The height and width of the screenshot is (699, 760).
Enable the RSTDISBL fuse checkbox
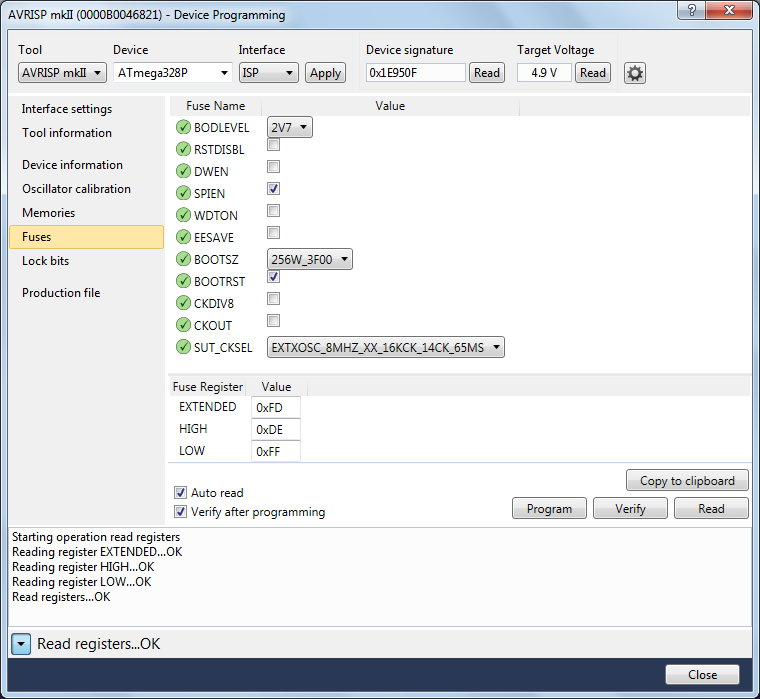click(x=273, y=145)
